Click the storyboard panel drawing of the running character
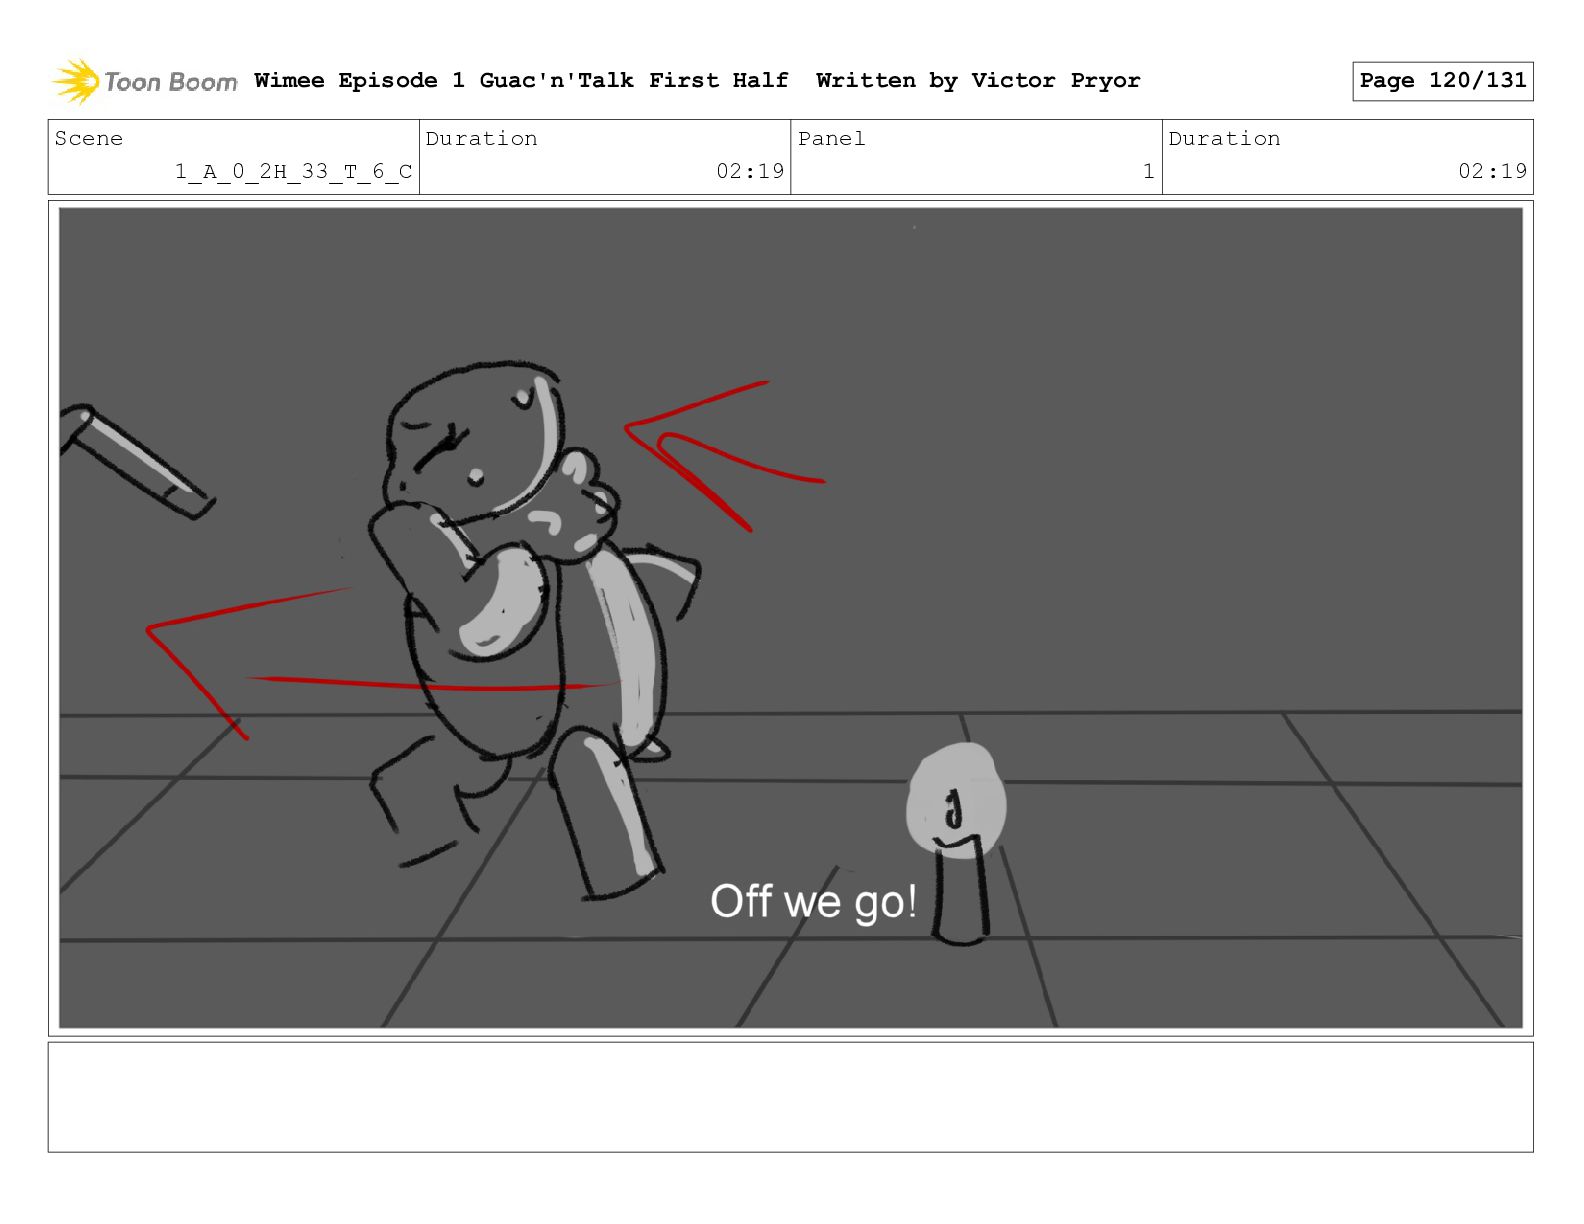The image size is (1584, 1224). point(790,618)
